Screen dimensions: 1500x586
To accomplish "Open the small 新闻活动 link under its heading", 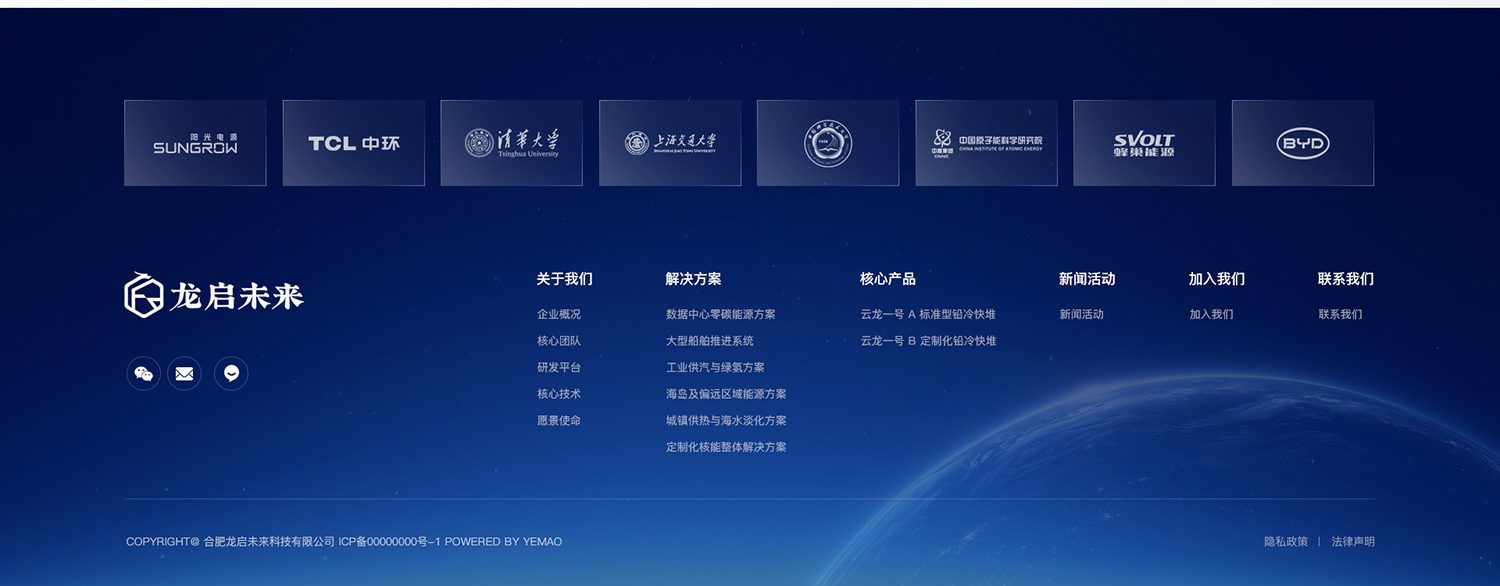I will click(1082, 314).
